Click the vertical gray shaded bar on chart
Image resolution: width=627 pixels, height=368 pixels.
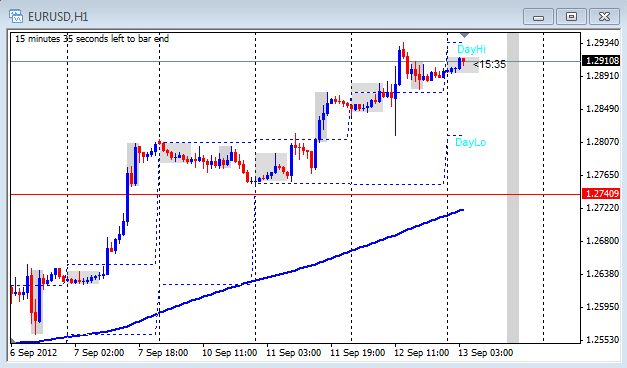(513, 188)
